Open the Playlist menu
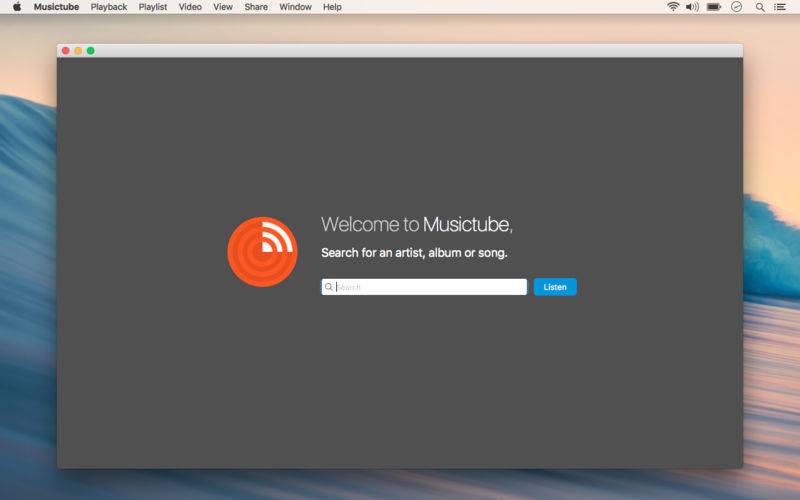Screen dimensions: 800x500 (x=153, y=7)
